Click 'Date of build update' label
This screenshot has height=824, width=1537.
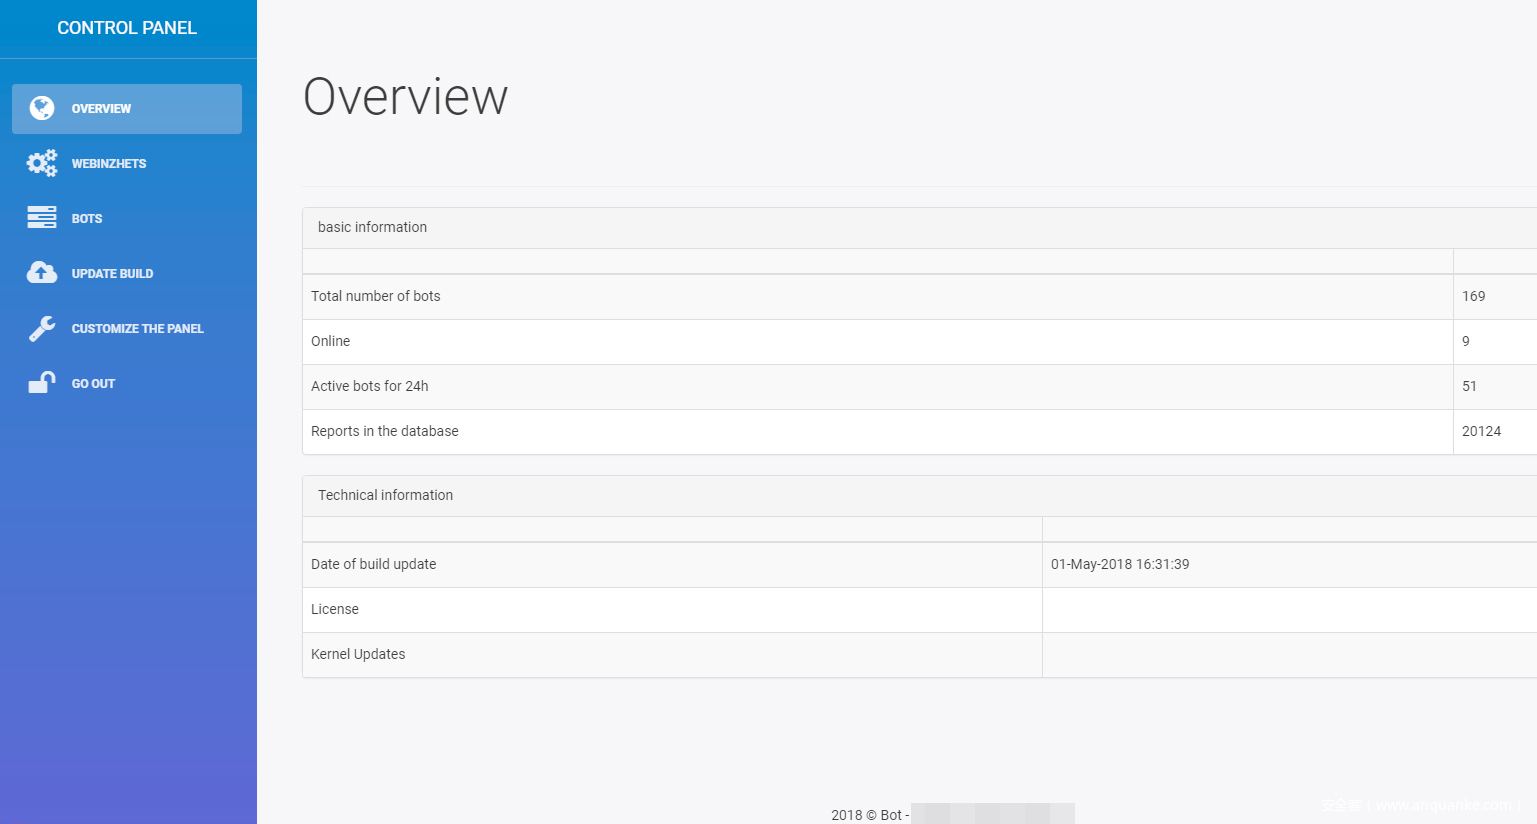pyautogui.click(x=374, y=564)
